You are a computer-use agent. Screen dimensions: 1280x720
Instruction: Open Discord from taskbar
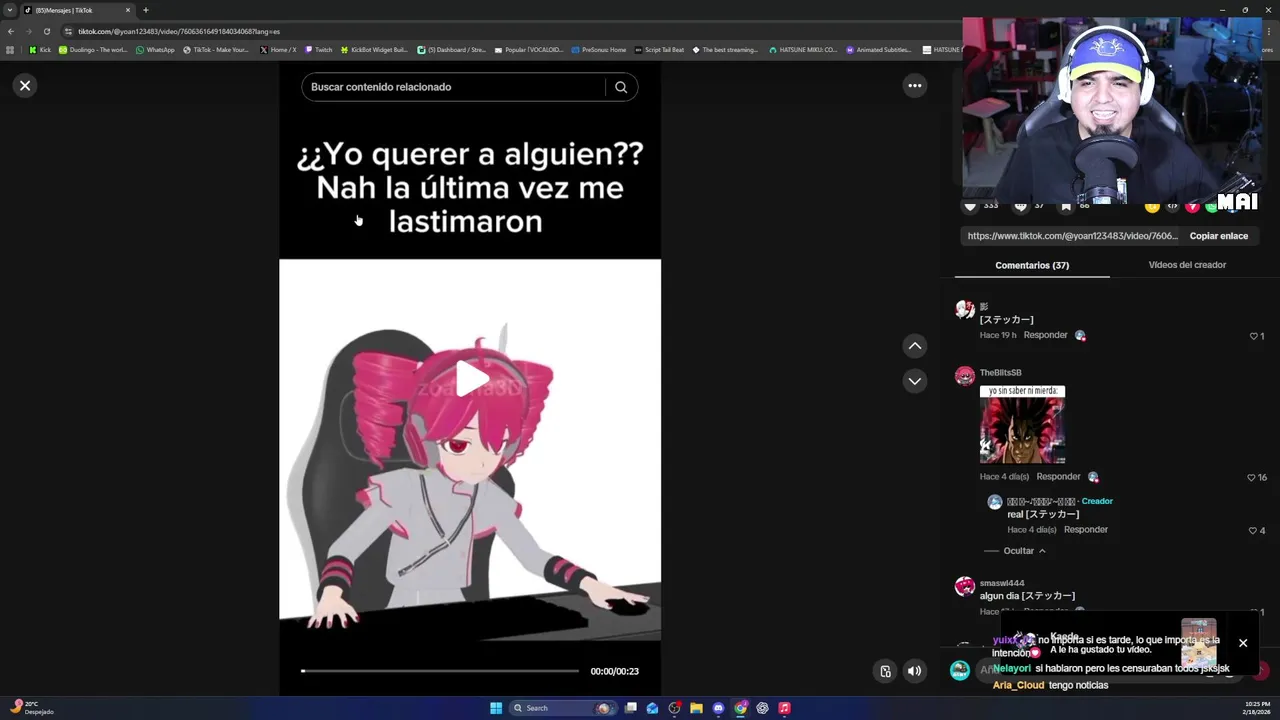coord(718,708)
